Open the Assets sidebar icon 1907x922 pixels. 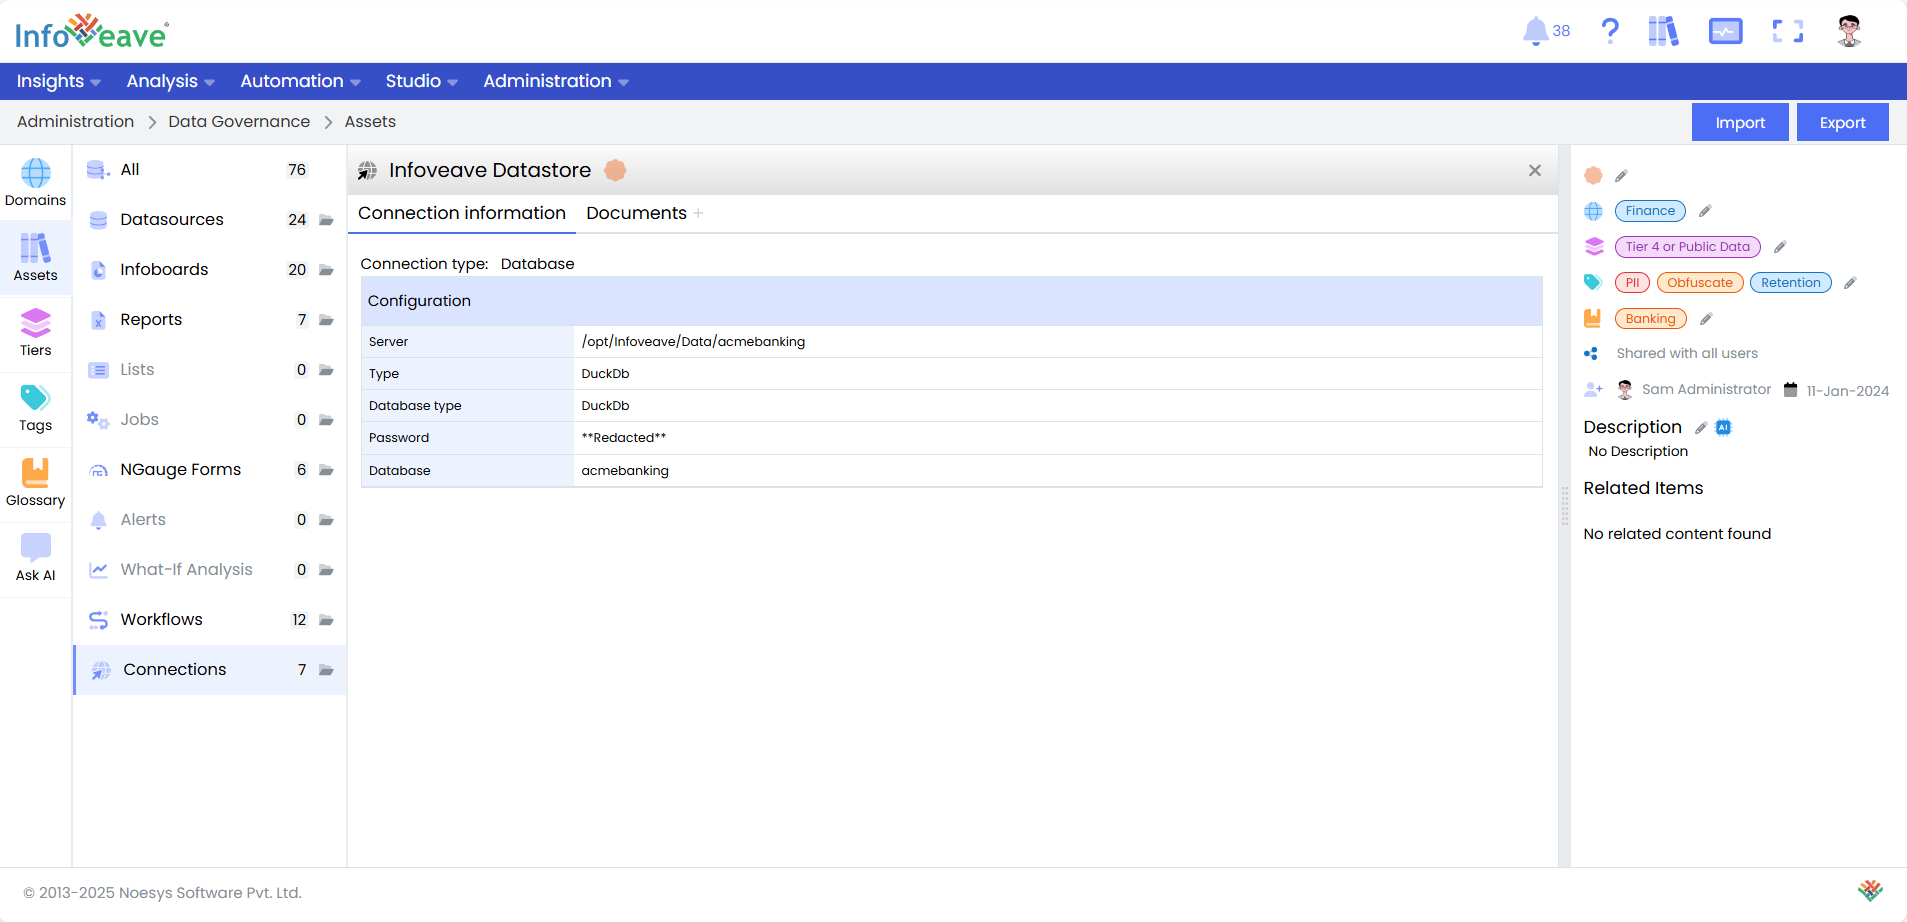tap(35, 258)
